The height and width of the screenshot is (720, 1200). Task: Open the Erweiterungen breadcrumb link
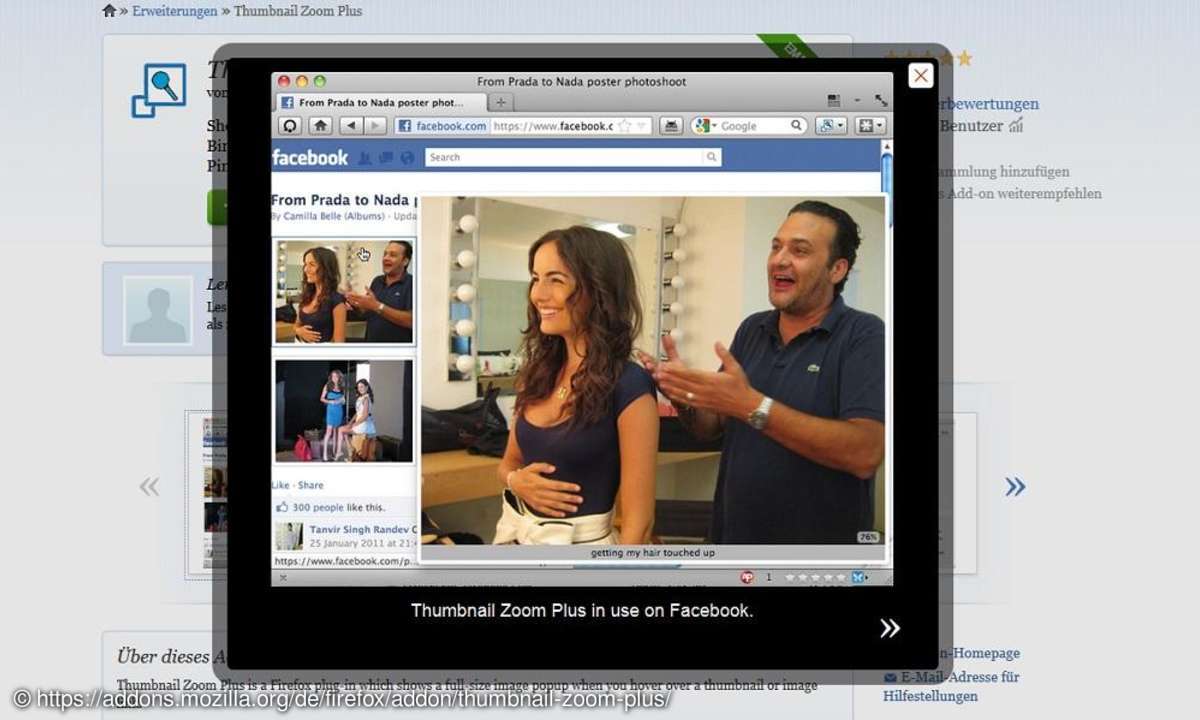[x=175, y=11]
